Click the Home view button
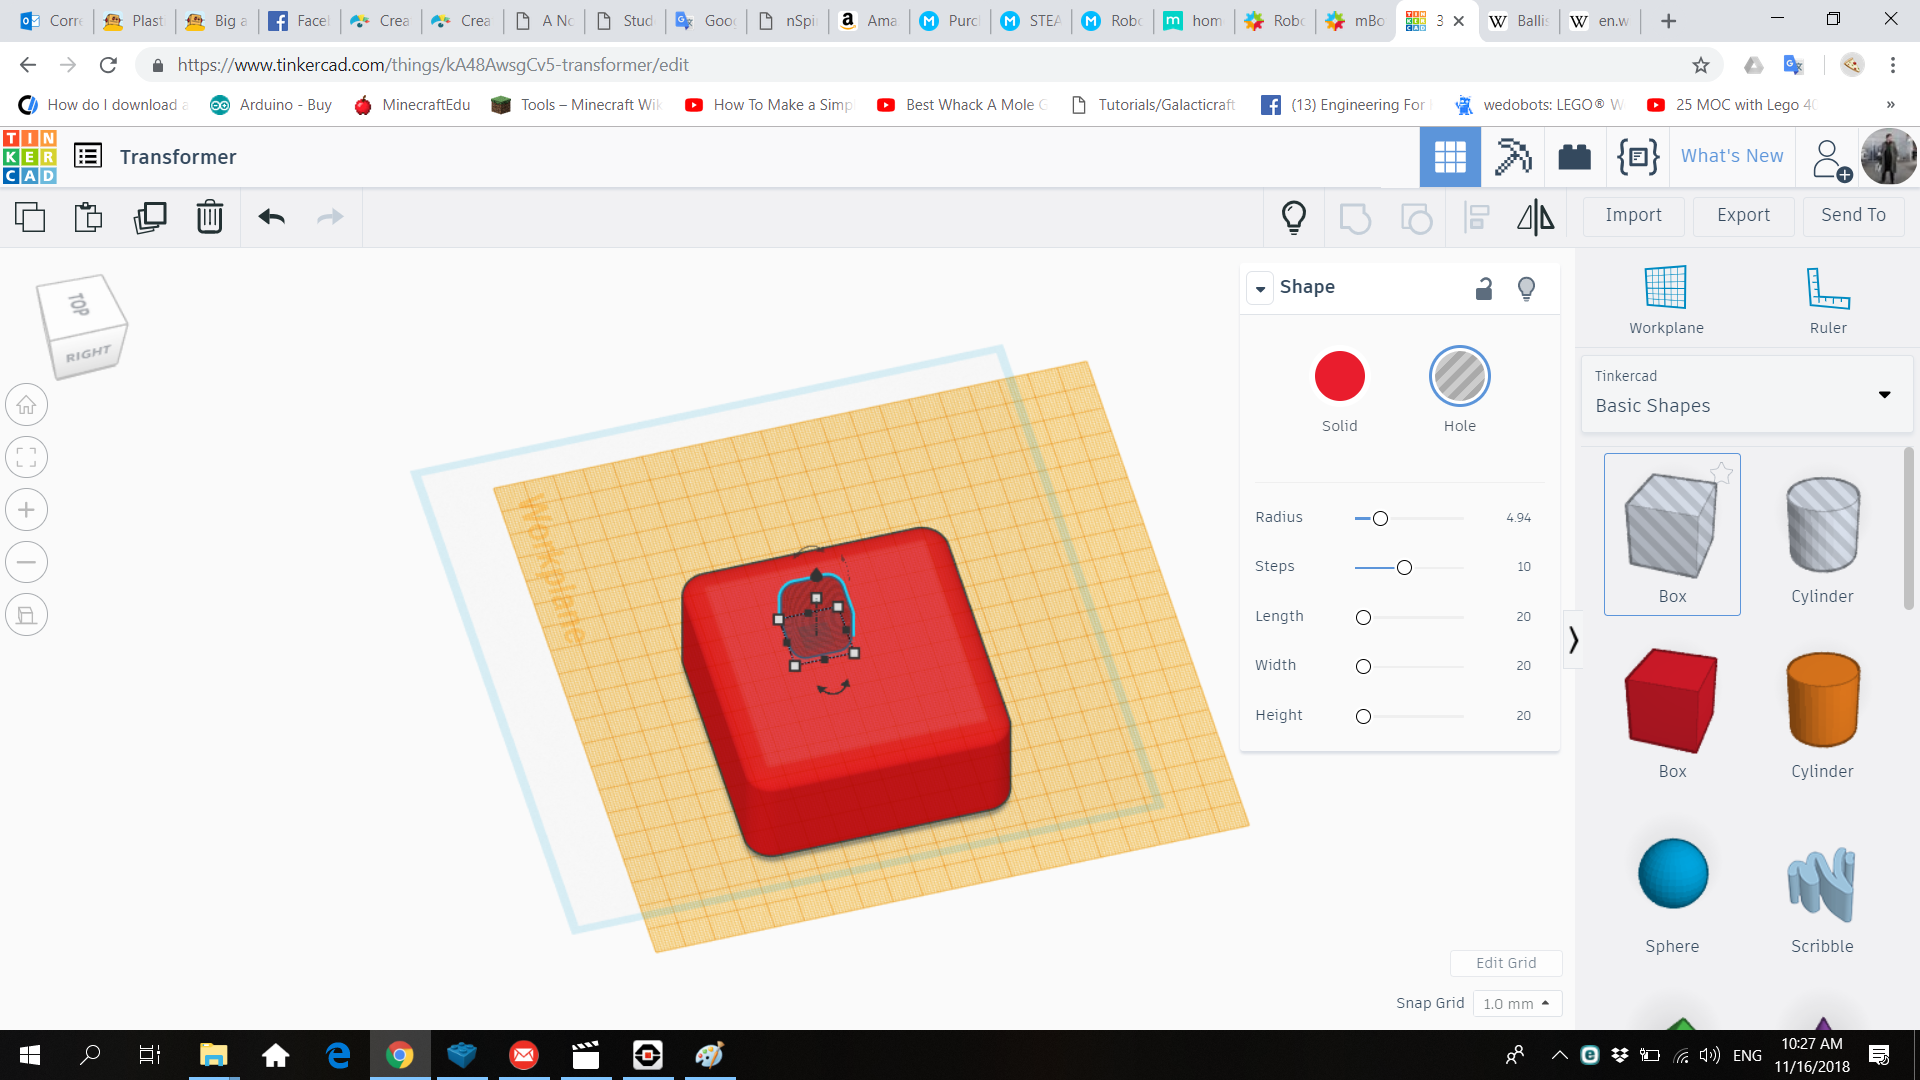This screenshot has width=1920, height=1080. click(27, 405)
